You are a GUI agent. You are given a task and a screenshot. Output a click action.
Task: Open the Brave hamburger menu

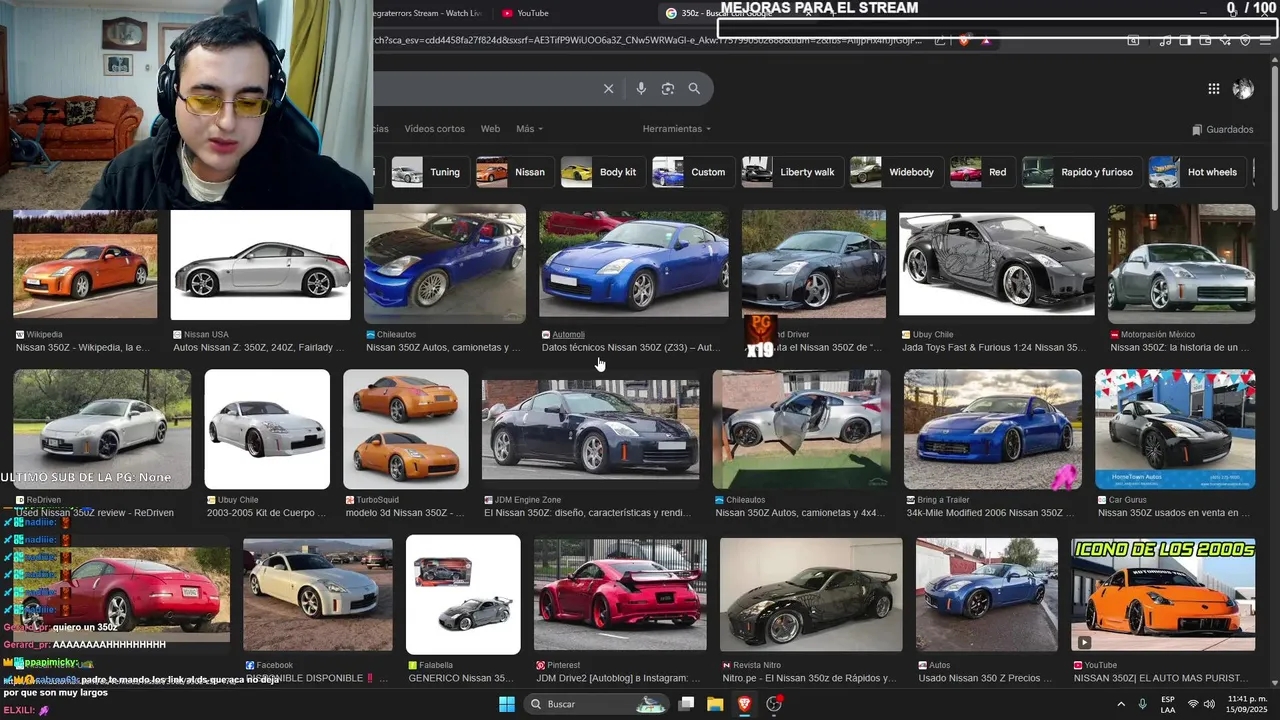click(1265, 41)
